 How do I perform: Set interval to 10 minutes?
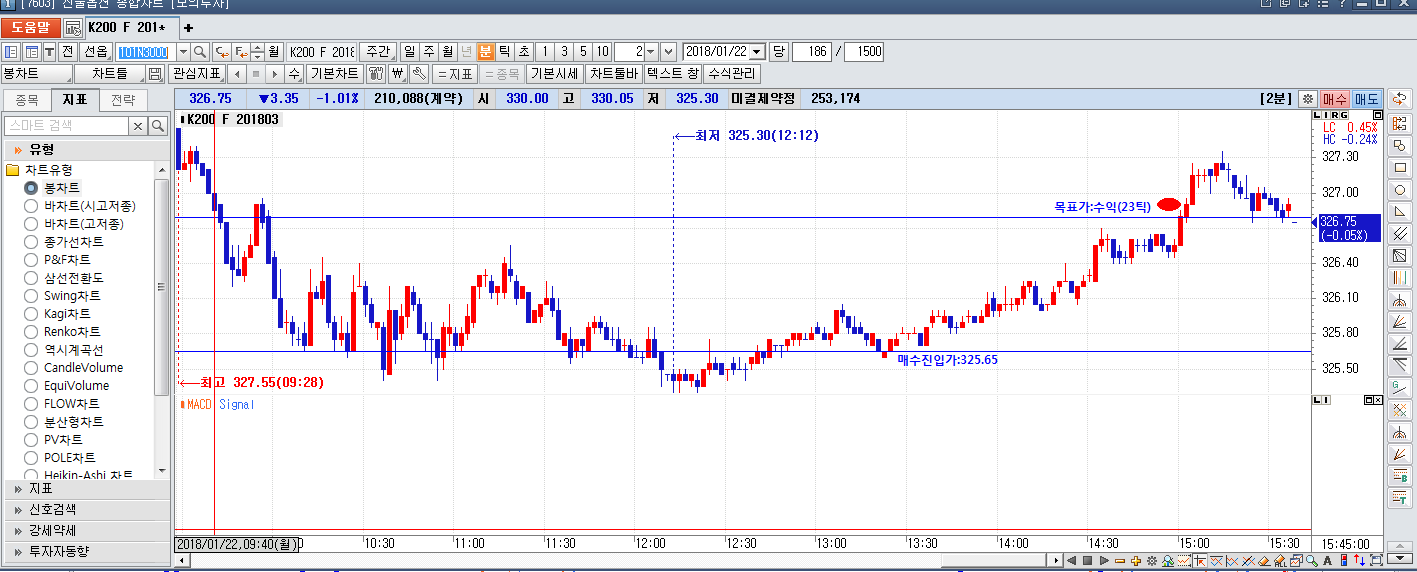[602, 51]
